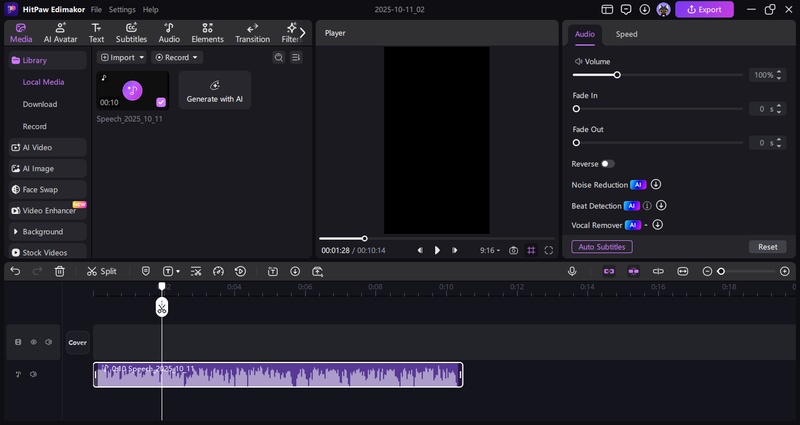Toggle the Reverse switch

(x=608, y=163)
